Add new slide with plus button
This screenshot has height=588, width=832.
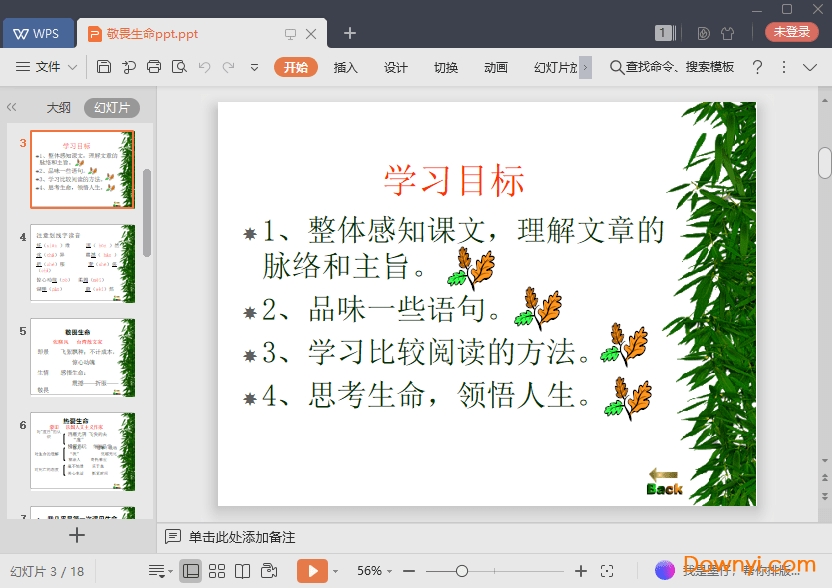point(76,535)
